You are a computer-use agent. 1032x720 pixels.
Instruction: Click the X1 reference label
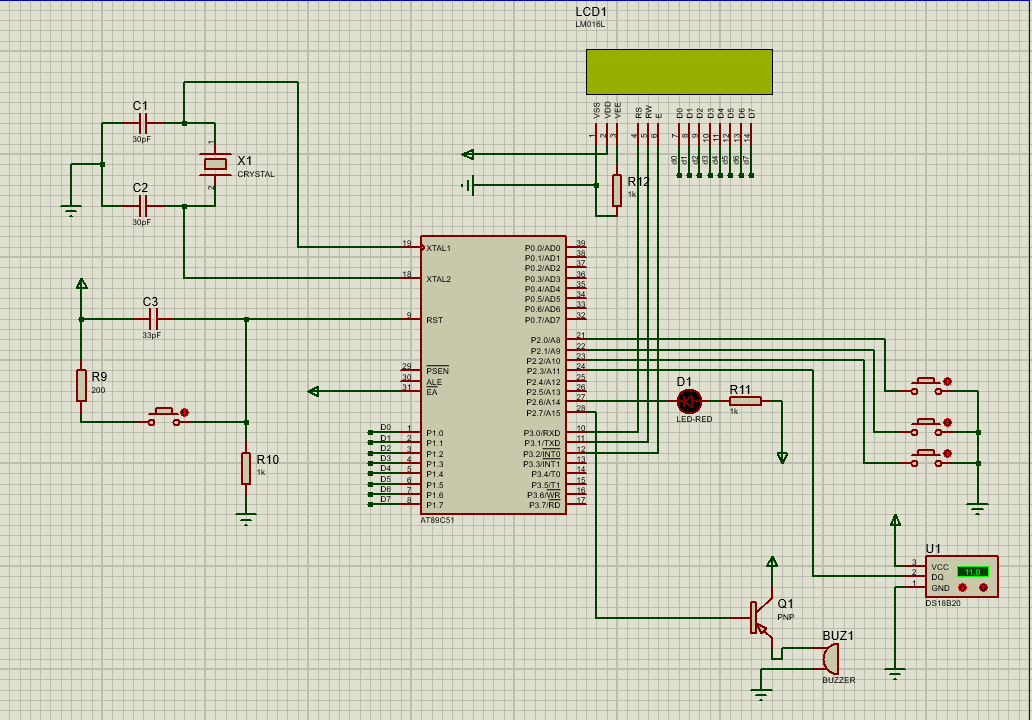point(244,161)
